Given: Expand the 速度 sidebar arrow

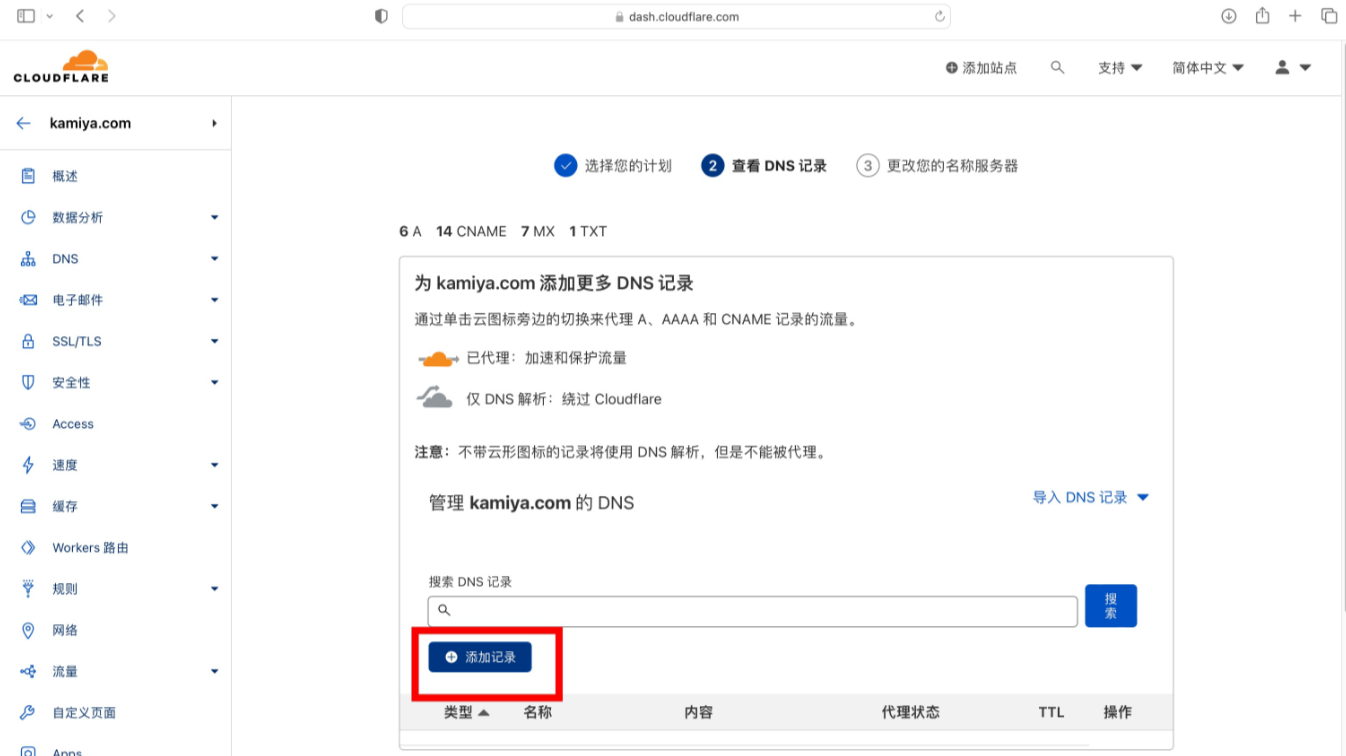Looking at the screenshot, I should pyautogui.click(x=214, y=465).
